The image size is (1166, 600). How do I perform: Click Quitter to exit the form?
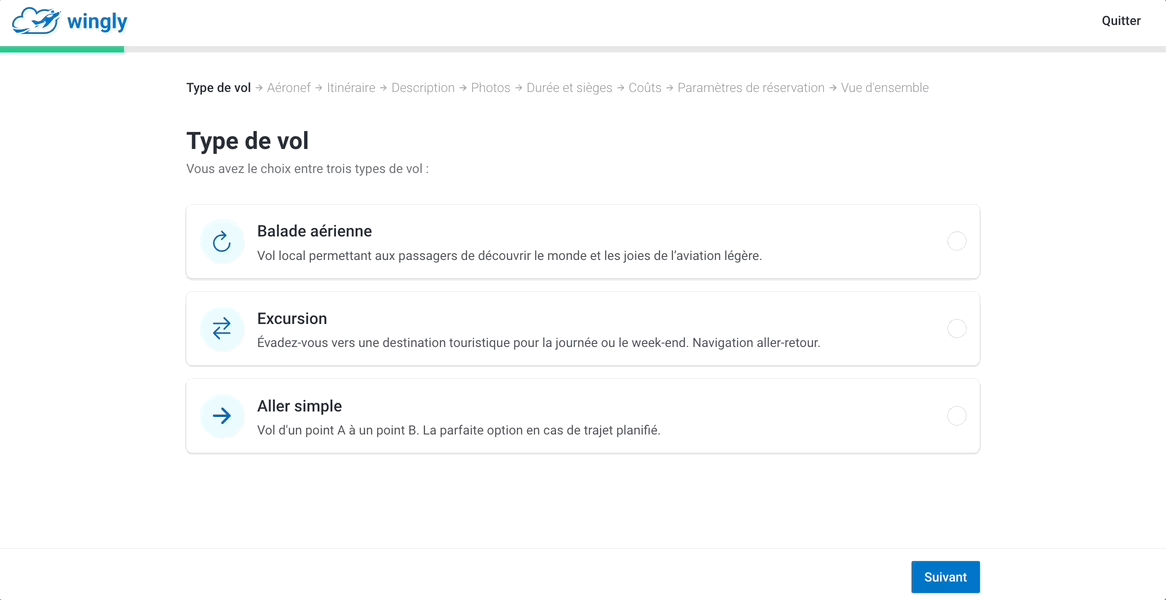click(1121, 21)
